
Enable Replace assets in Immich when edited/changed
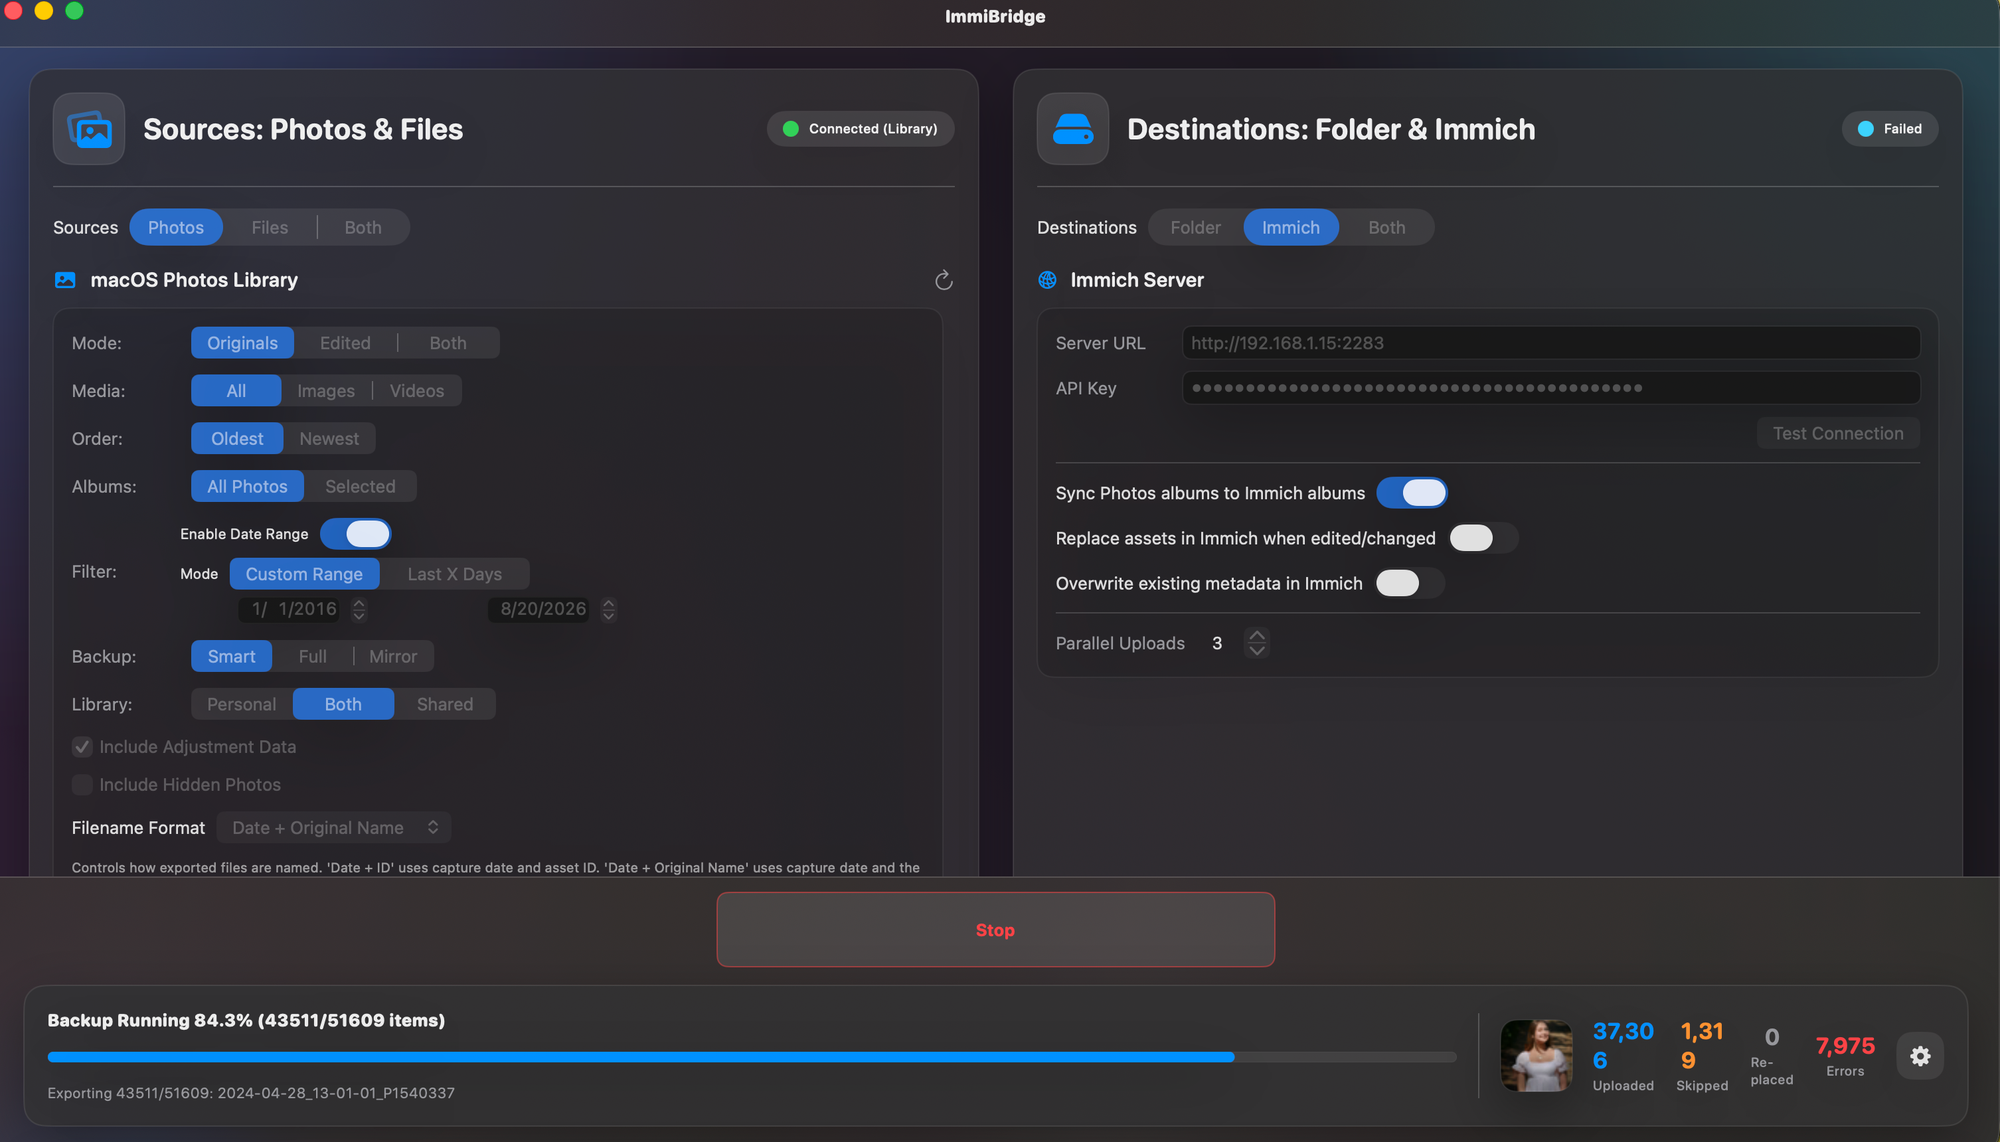(x=1483, y=538)
